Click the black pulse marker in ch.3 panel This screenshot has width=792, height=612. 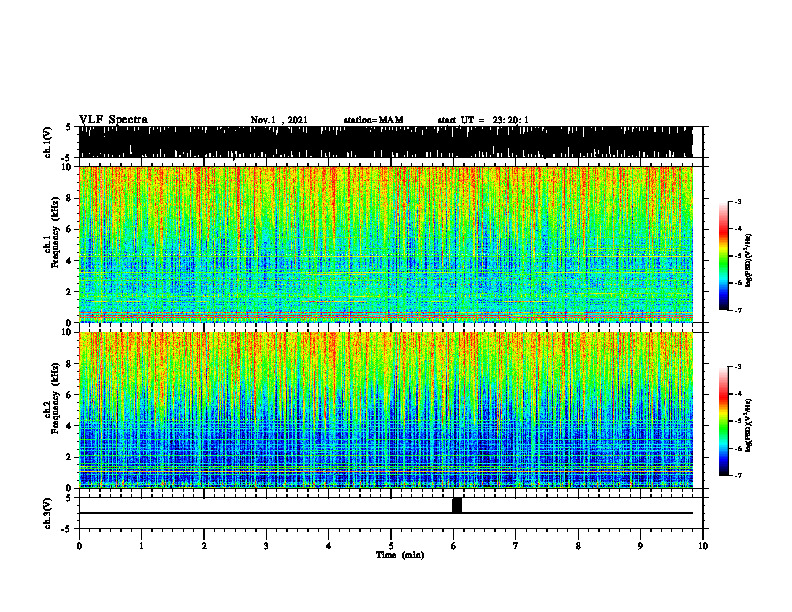pos(457,505)
